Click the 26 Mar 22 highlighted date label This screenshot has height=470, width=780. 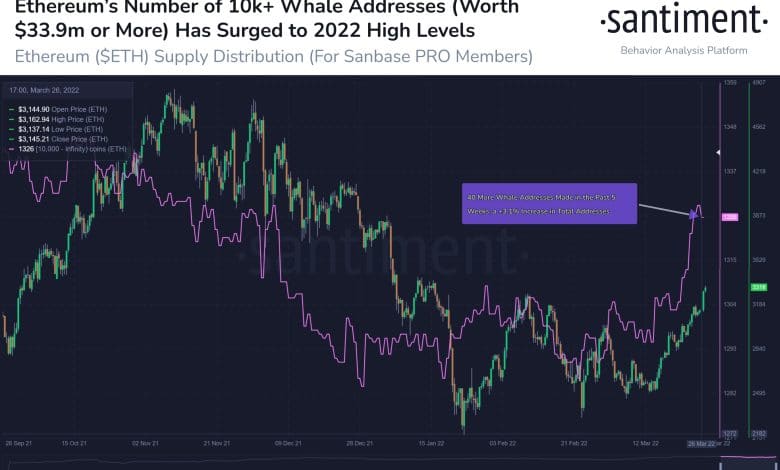tap(700, 442)
